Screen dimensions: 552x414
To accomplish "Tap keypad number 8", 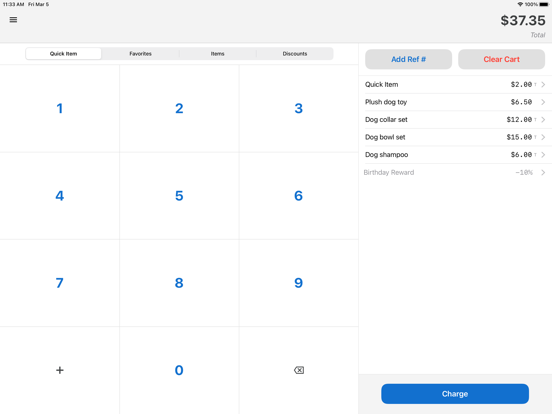I will click(x=179, y=283).
